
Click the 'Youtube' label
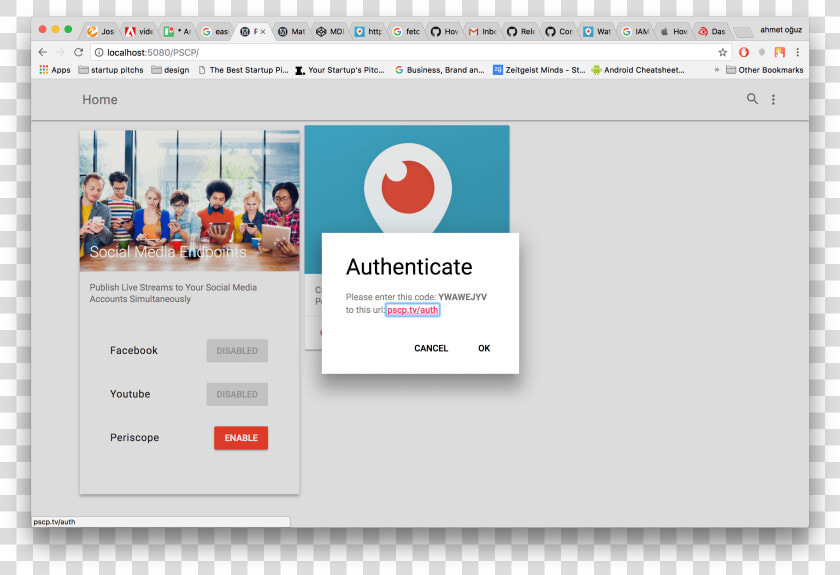[x=130, y=394]
